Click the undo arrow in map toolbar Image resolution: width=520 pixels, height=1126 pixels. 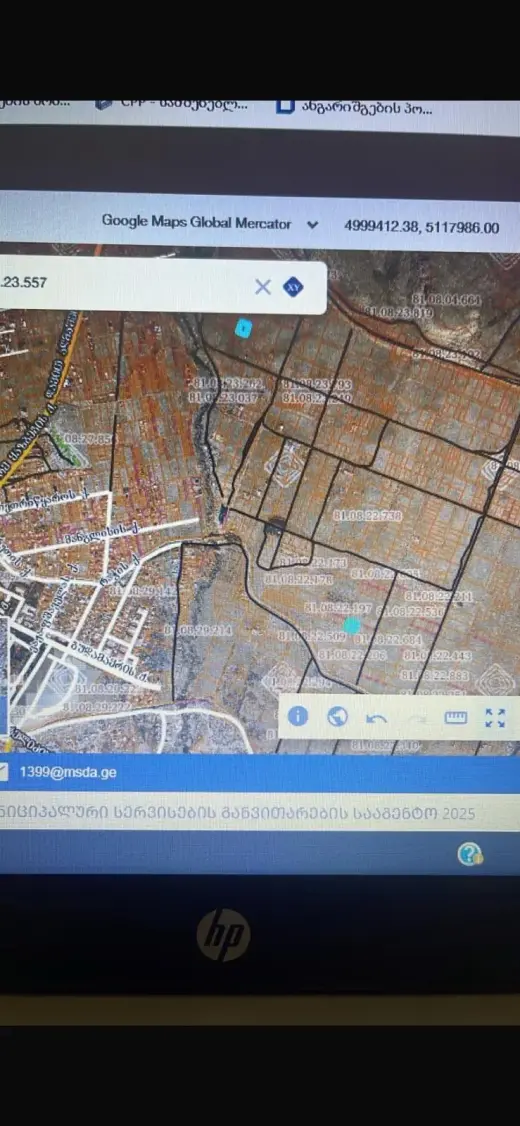(376, 718)
